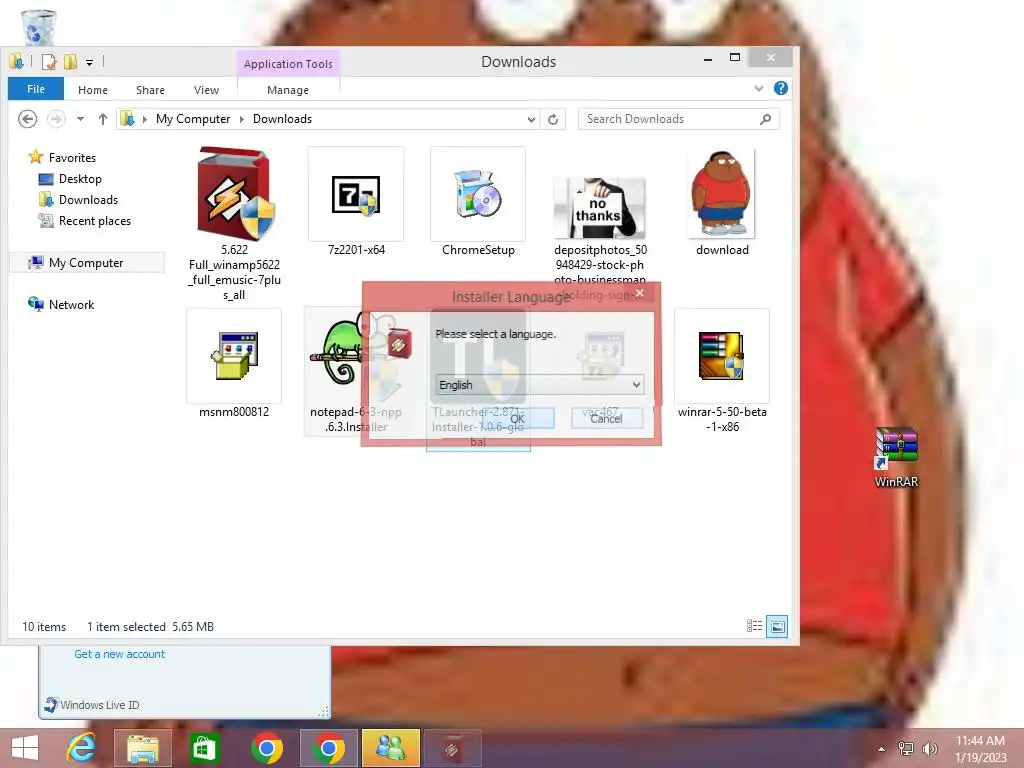Switch to details view layout
This screenshot has height=768, width=1024.
point(754,626)
